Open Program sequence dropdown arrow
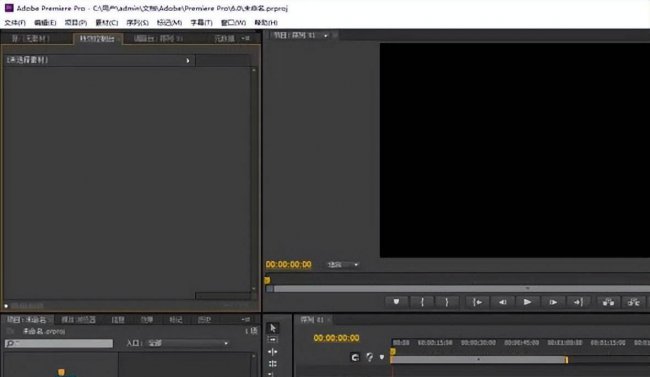650x377 pixels. [325, 36]
